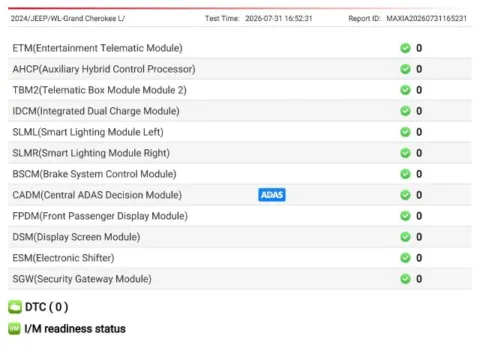Open the DTC ( 0 ) section
Viewport: 480px width, 360px height.
[46, 307]
